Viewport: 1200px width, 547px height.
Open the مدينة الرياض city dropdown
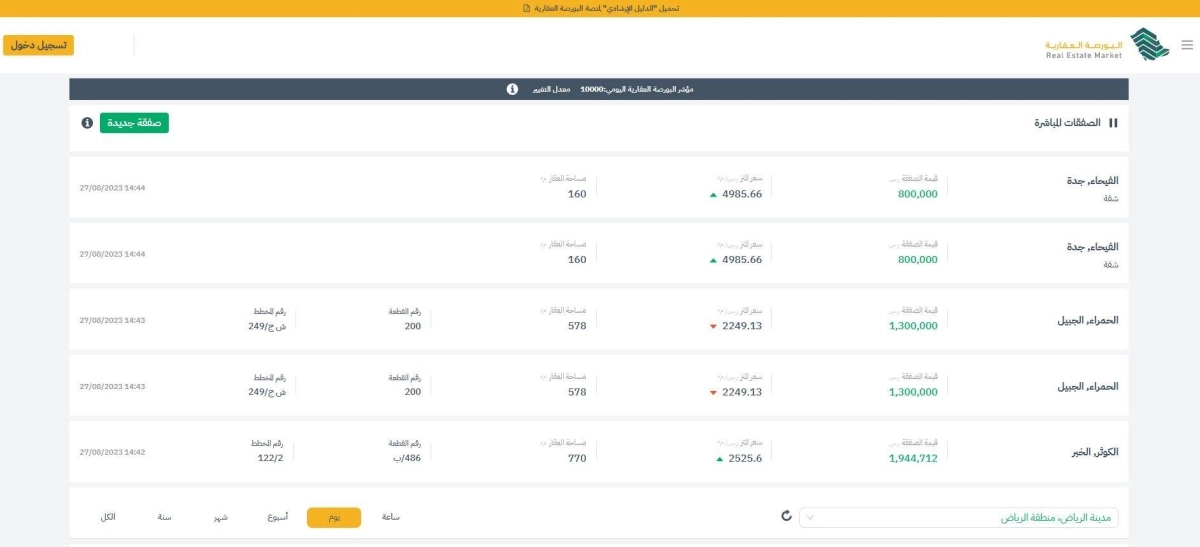coord(958,518)
